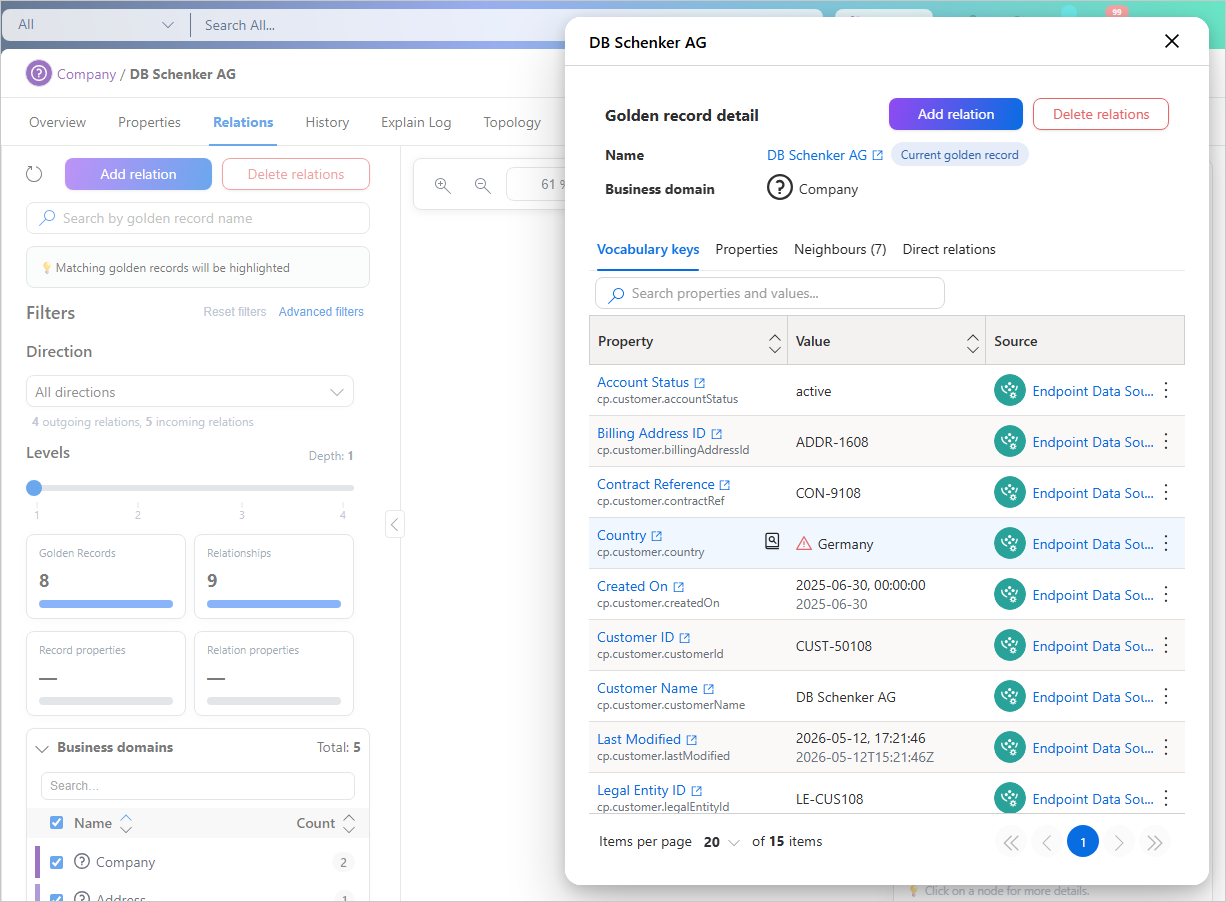Click the Levels depth slider handle
This screenshot has width=1226, height=902.
[x=34, y=488]
